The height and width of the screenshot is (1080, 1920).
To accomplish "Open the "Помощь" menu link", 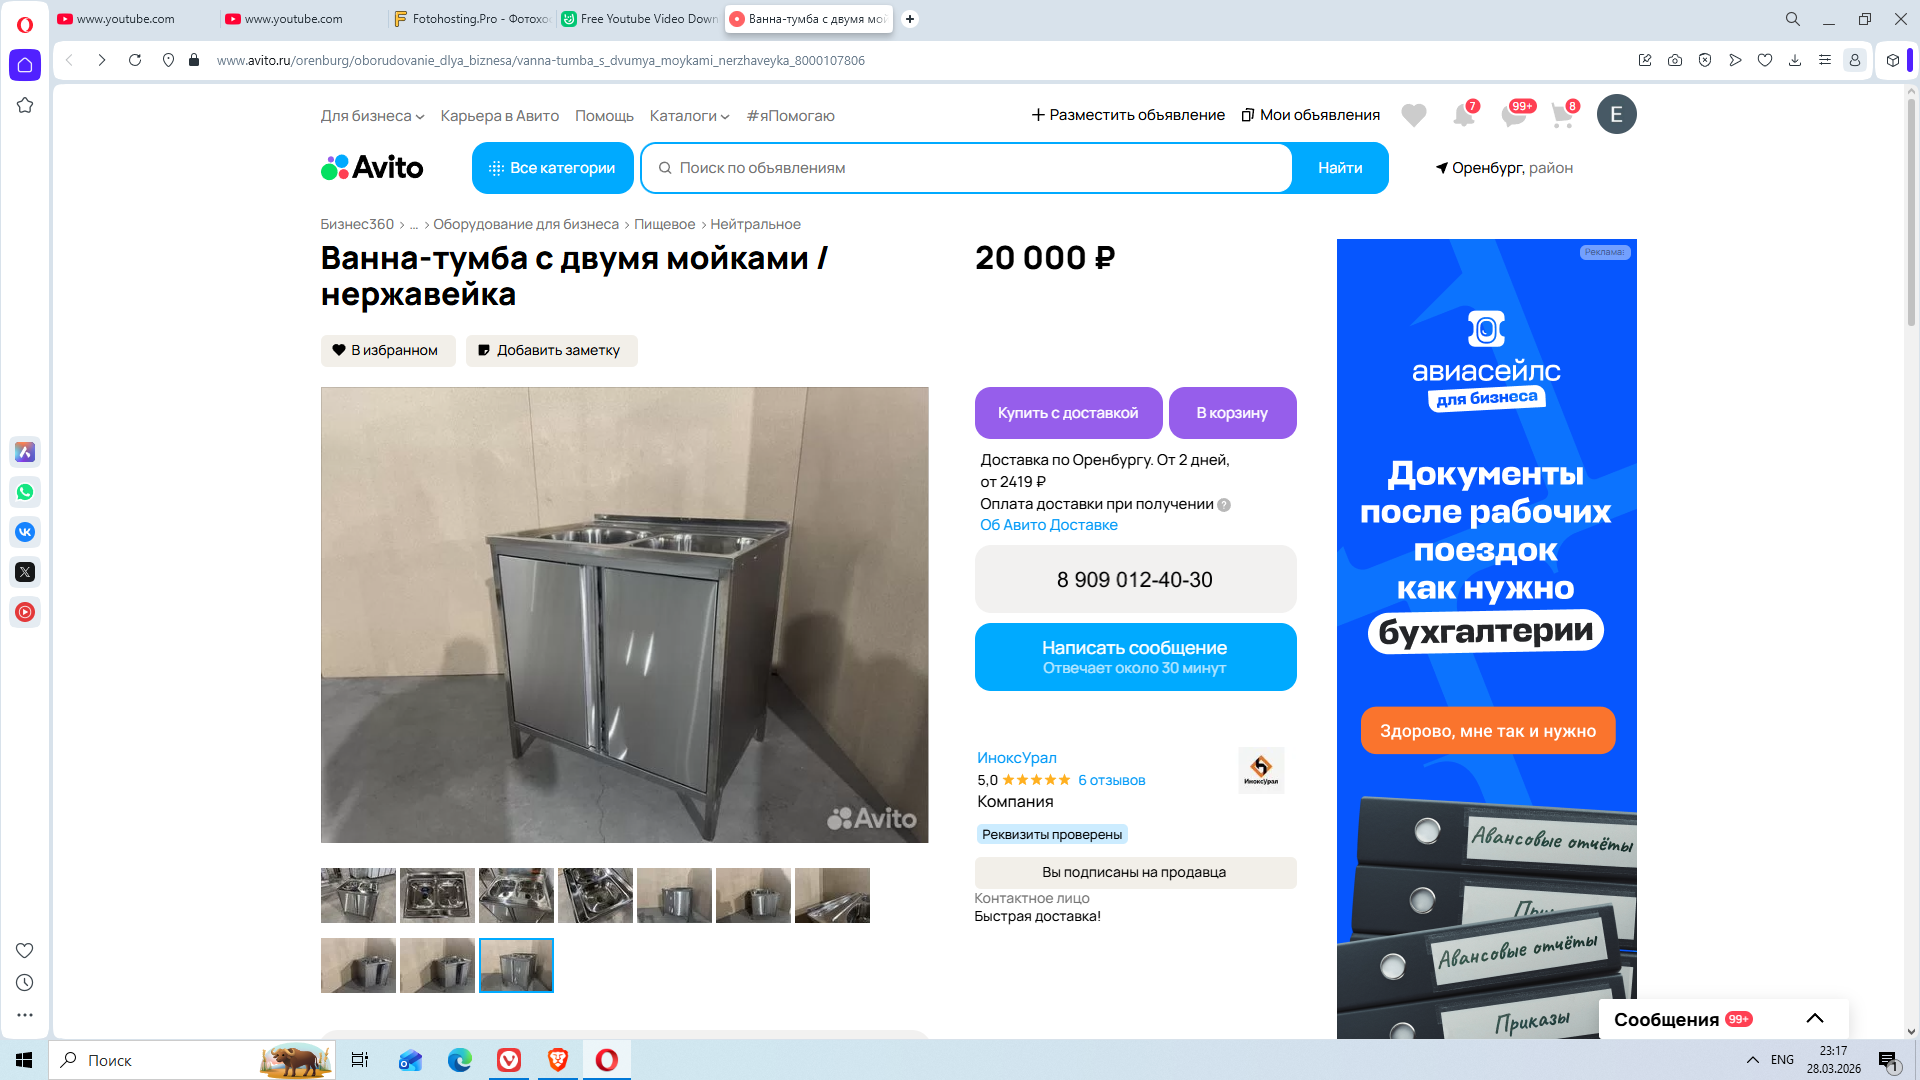I will (604, 116).
